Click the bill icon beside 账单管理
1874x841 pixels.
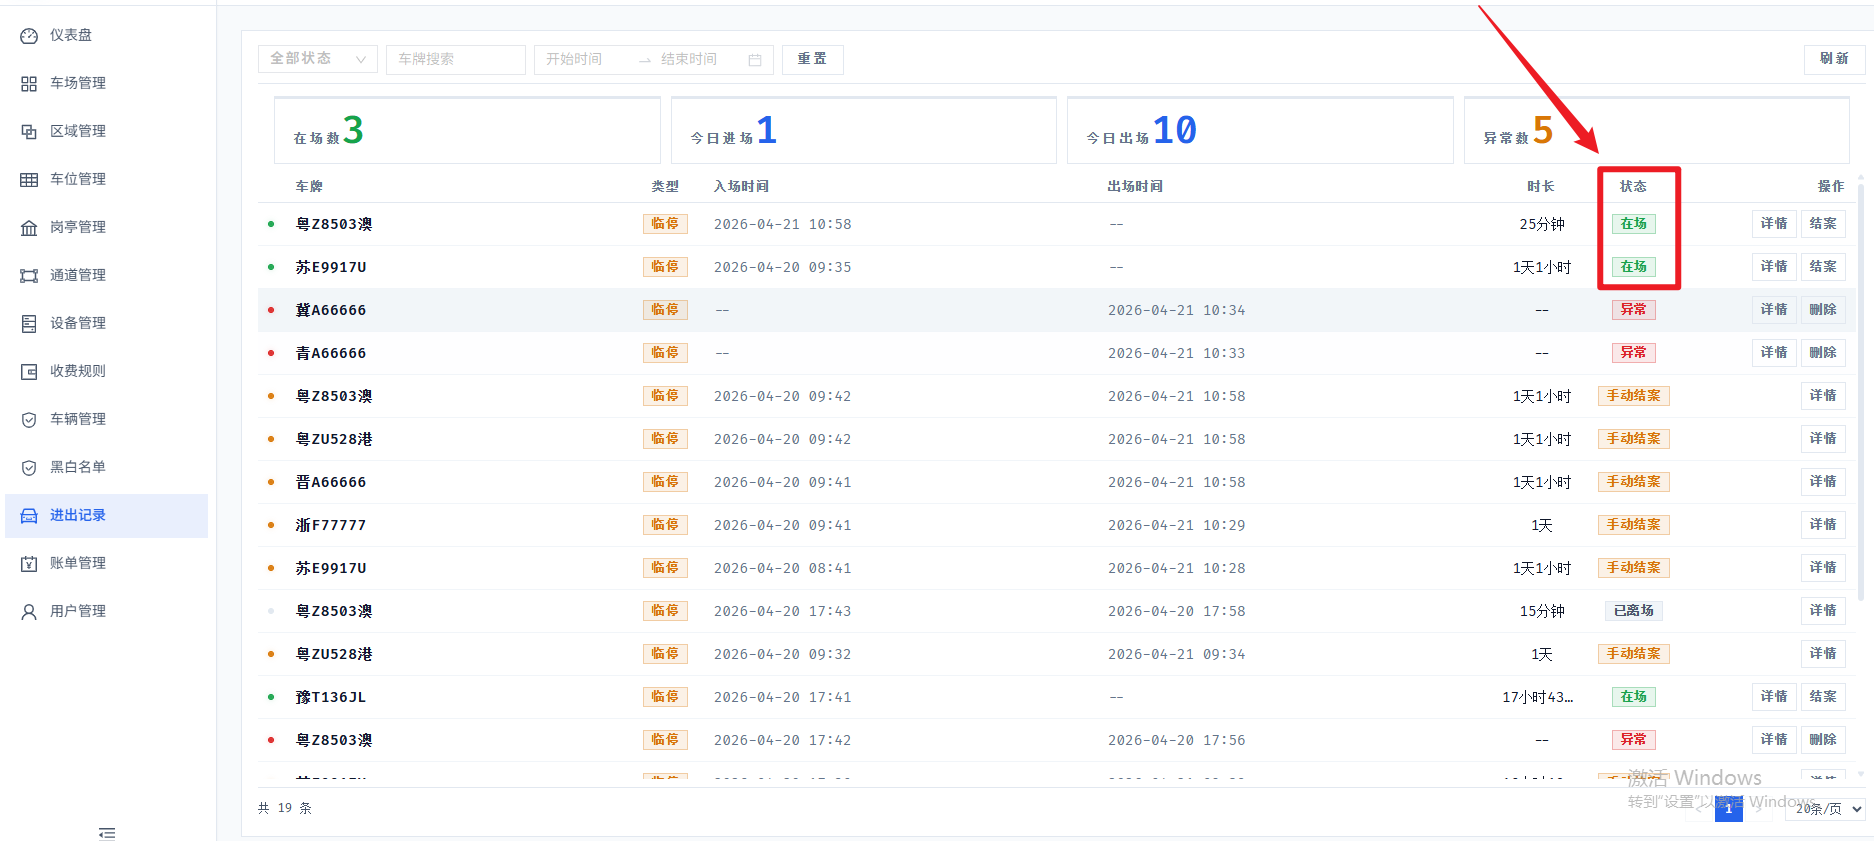tap(29, 564)
